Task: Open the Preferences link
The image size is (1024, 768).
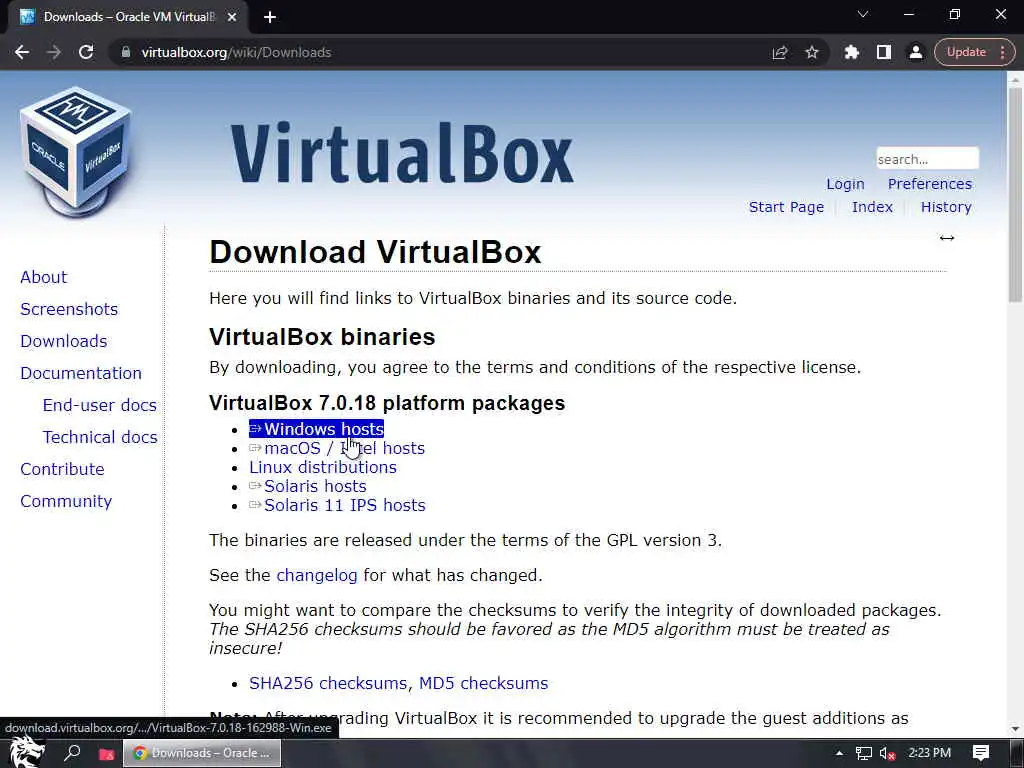Action: pos(929,184)
